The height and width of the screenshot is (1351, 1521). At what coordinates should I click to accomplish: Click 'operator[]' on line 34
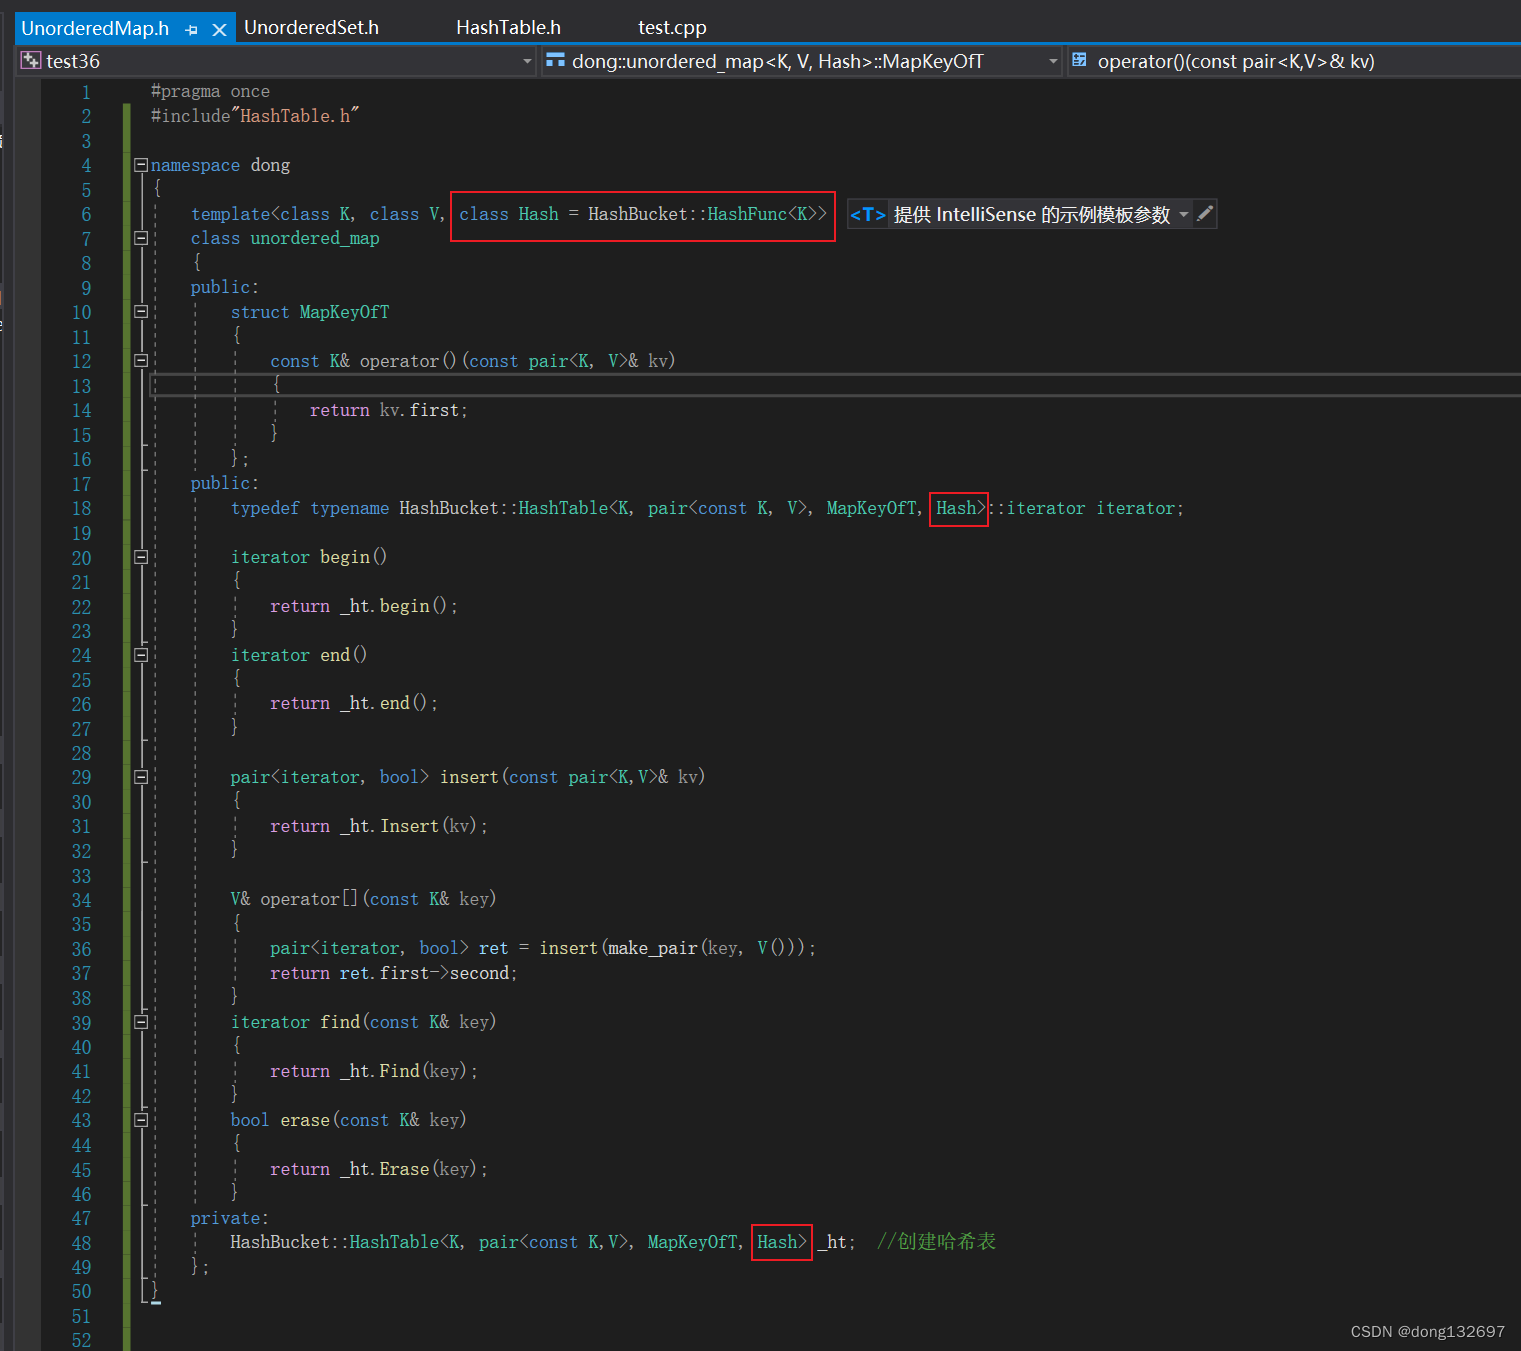[x=309, y=899]
